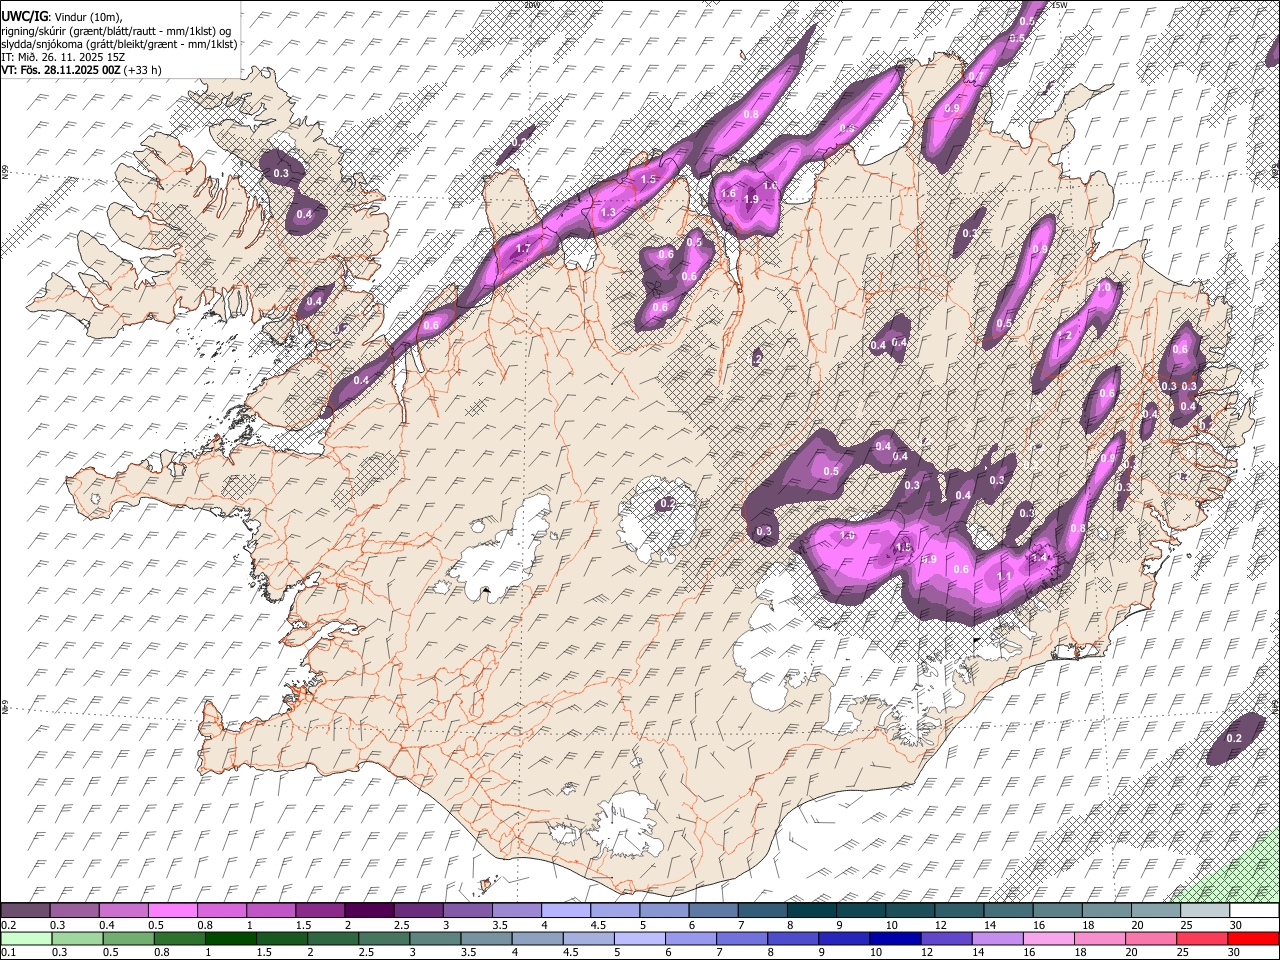Click the 1.3 snowfall value on the map
This screenshot has height=960, width=1280.
pyautogui.click(x=608, y=213)
